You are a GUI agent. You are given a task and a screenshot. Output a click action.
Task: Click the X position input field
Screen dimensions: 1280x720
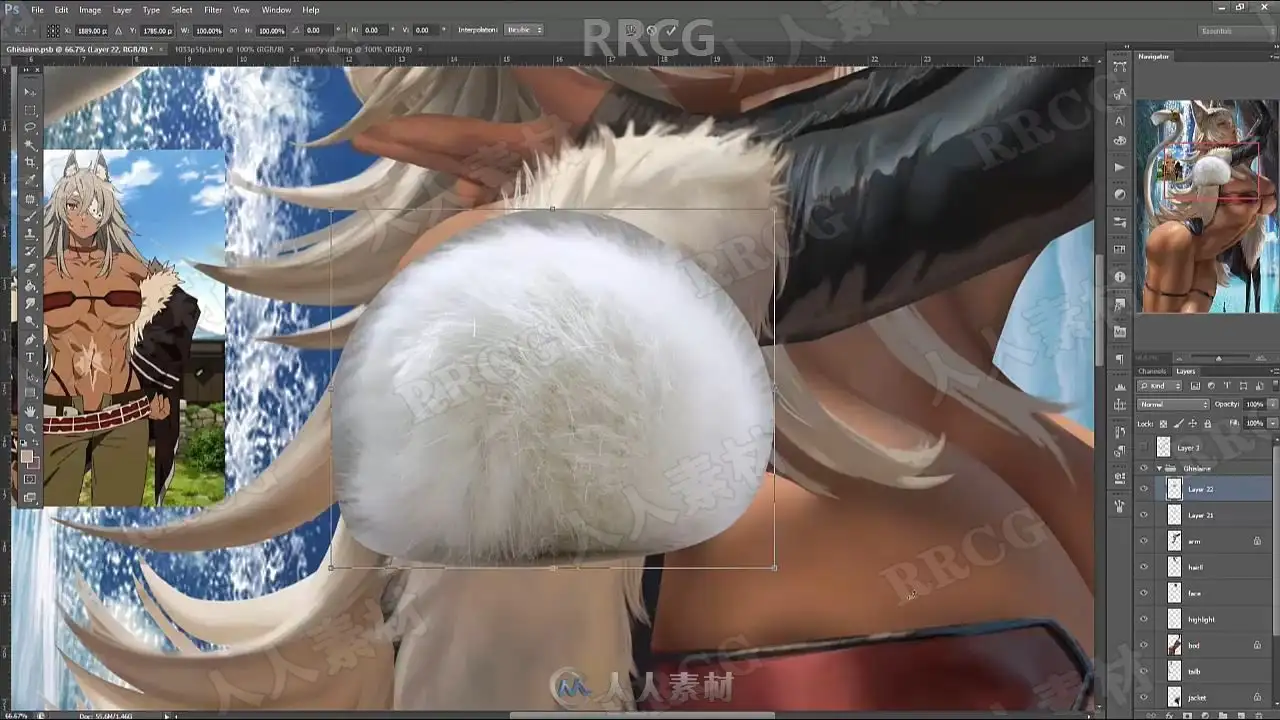tap(93, 30)
